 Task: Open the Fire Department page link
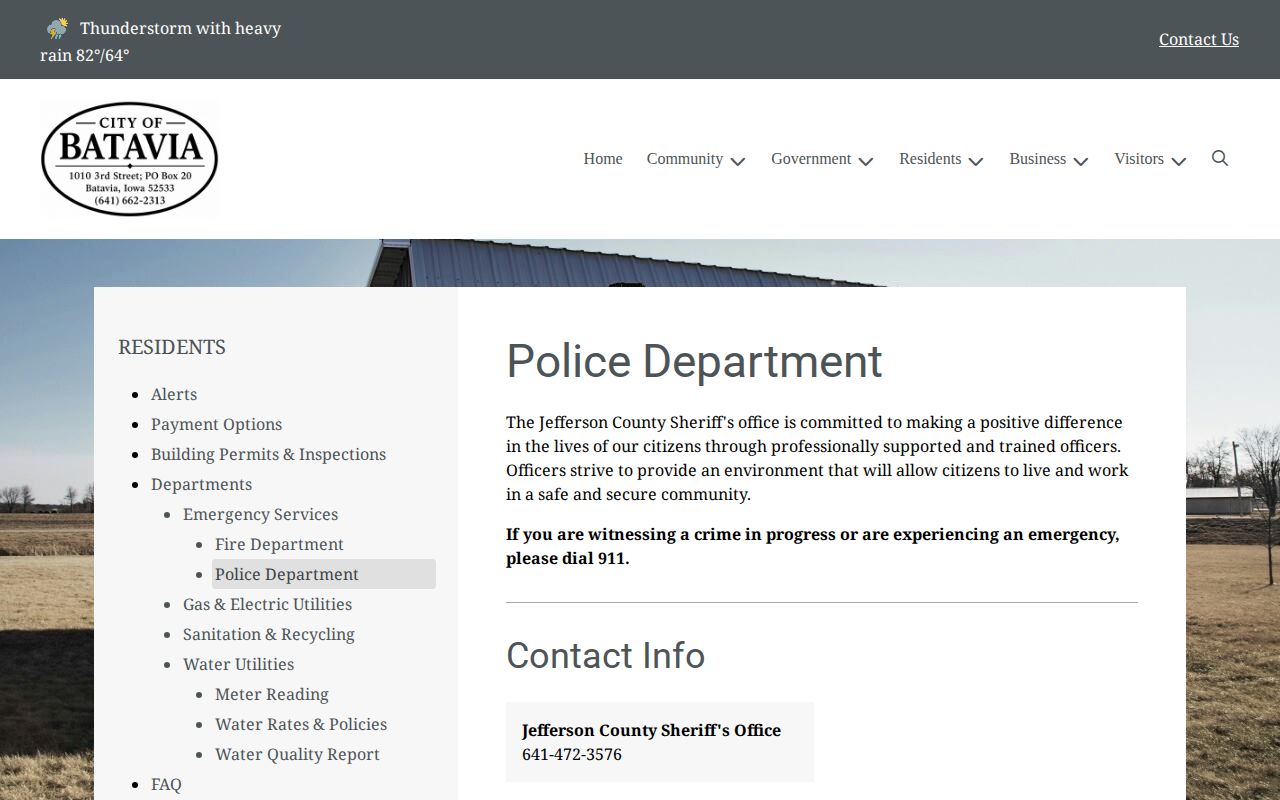click(279, 544)
